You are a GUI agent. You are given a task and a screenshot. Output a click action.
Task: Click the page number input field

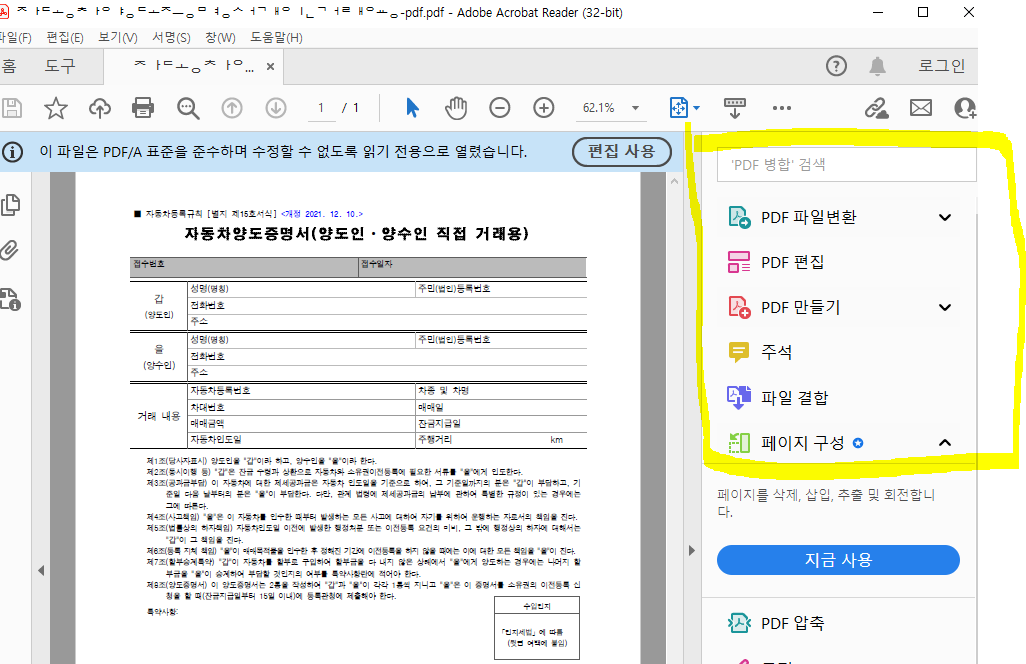pyautogui.click(x=322, y=107)
